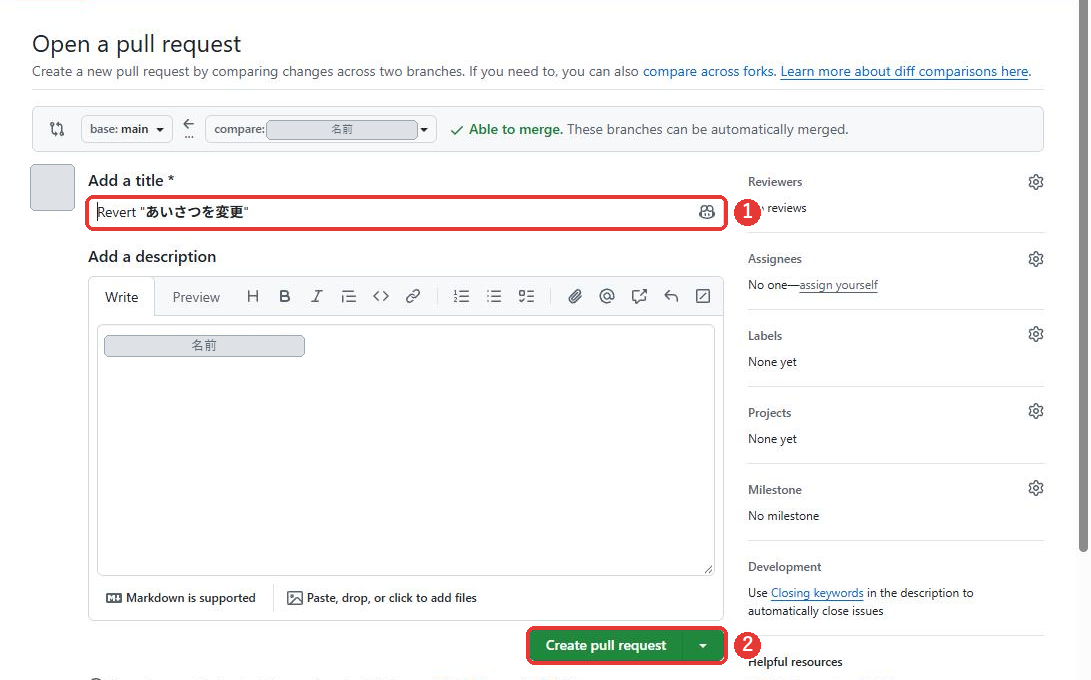The height and width of the screenshot is (680, 1091).
Task: Open Learn more about diff comparisons link
Action: [905, 71]
